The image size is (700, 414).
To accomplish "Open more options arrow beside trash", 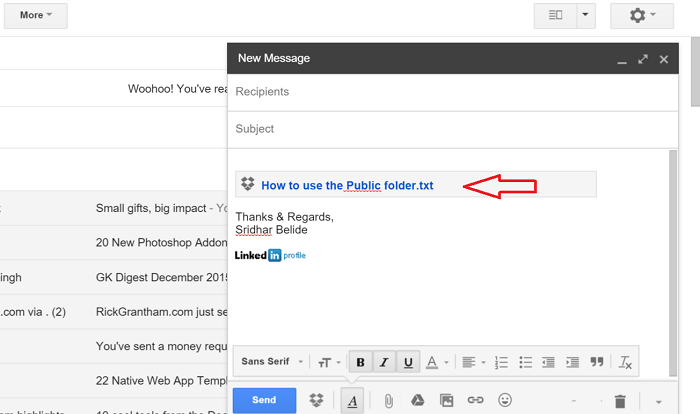I will pyautogui.click(x=658, y=402).
